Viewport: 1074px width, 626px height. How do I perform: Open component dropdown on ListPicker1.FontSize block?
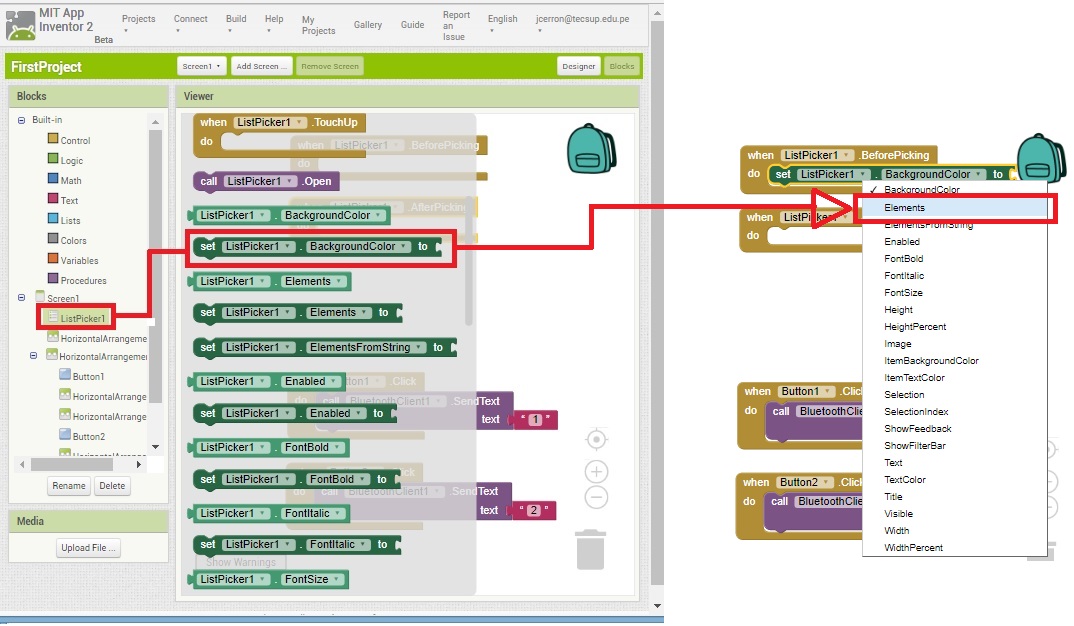262,579
